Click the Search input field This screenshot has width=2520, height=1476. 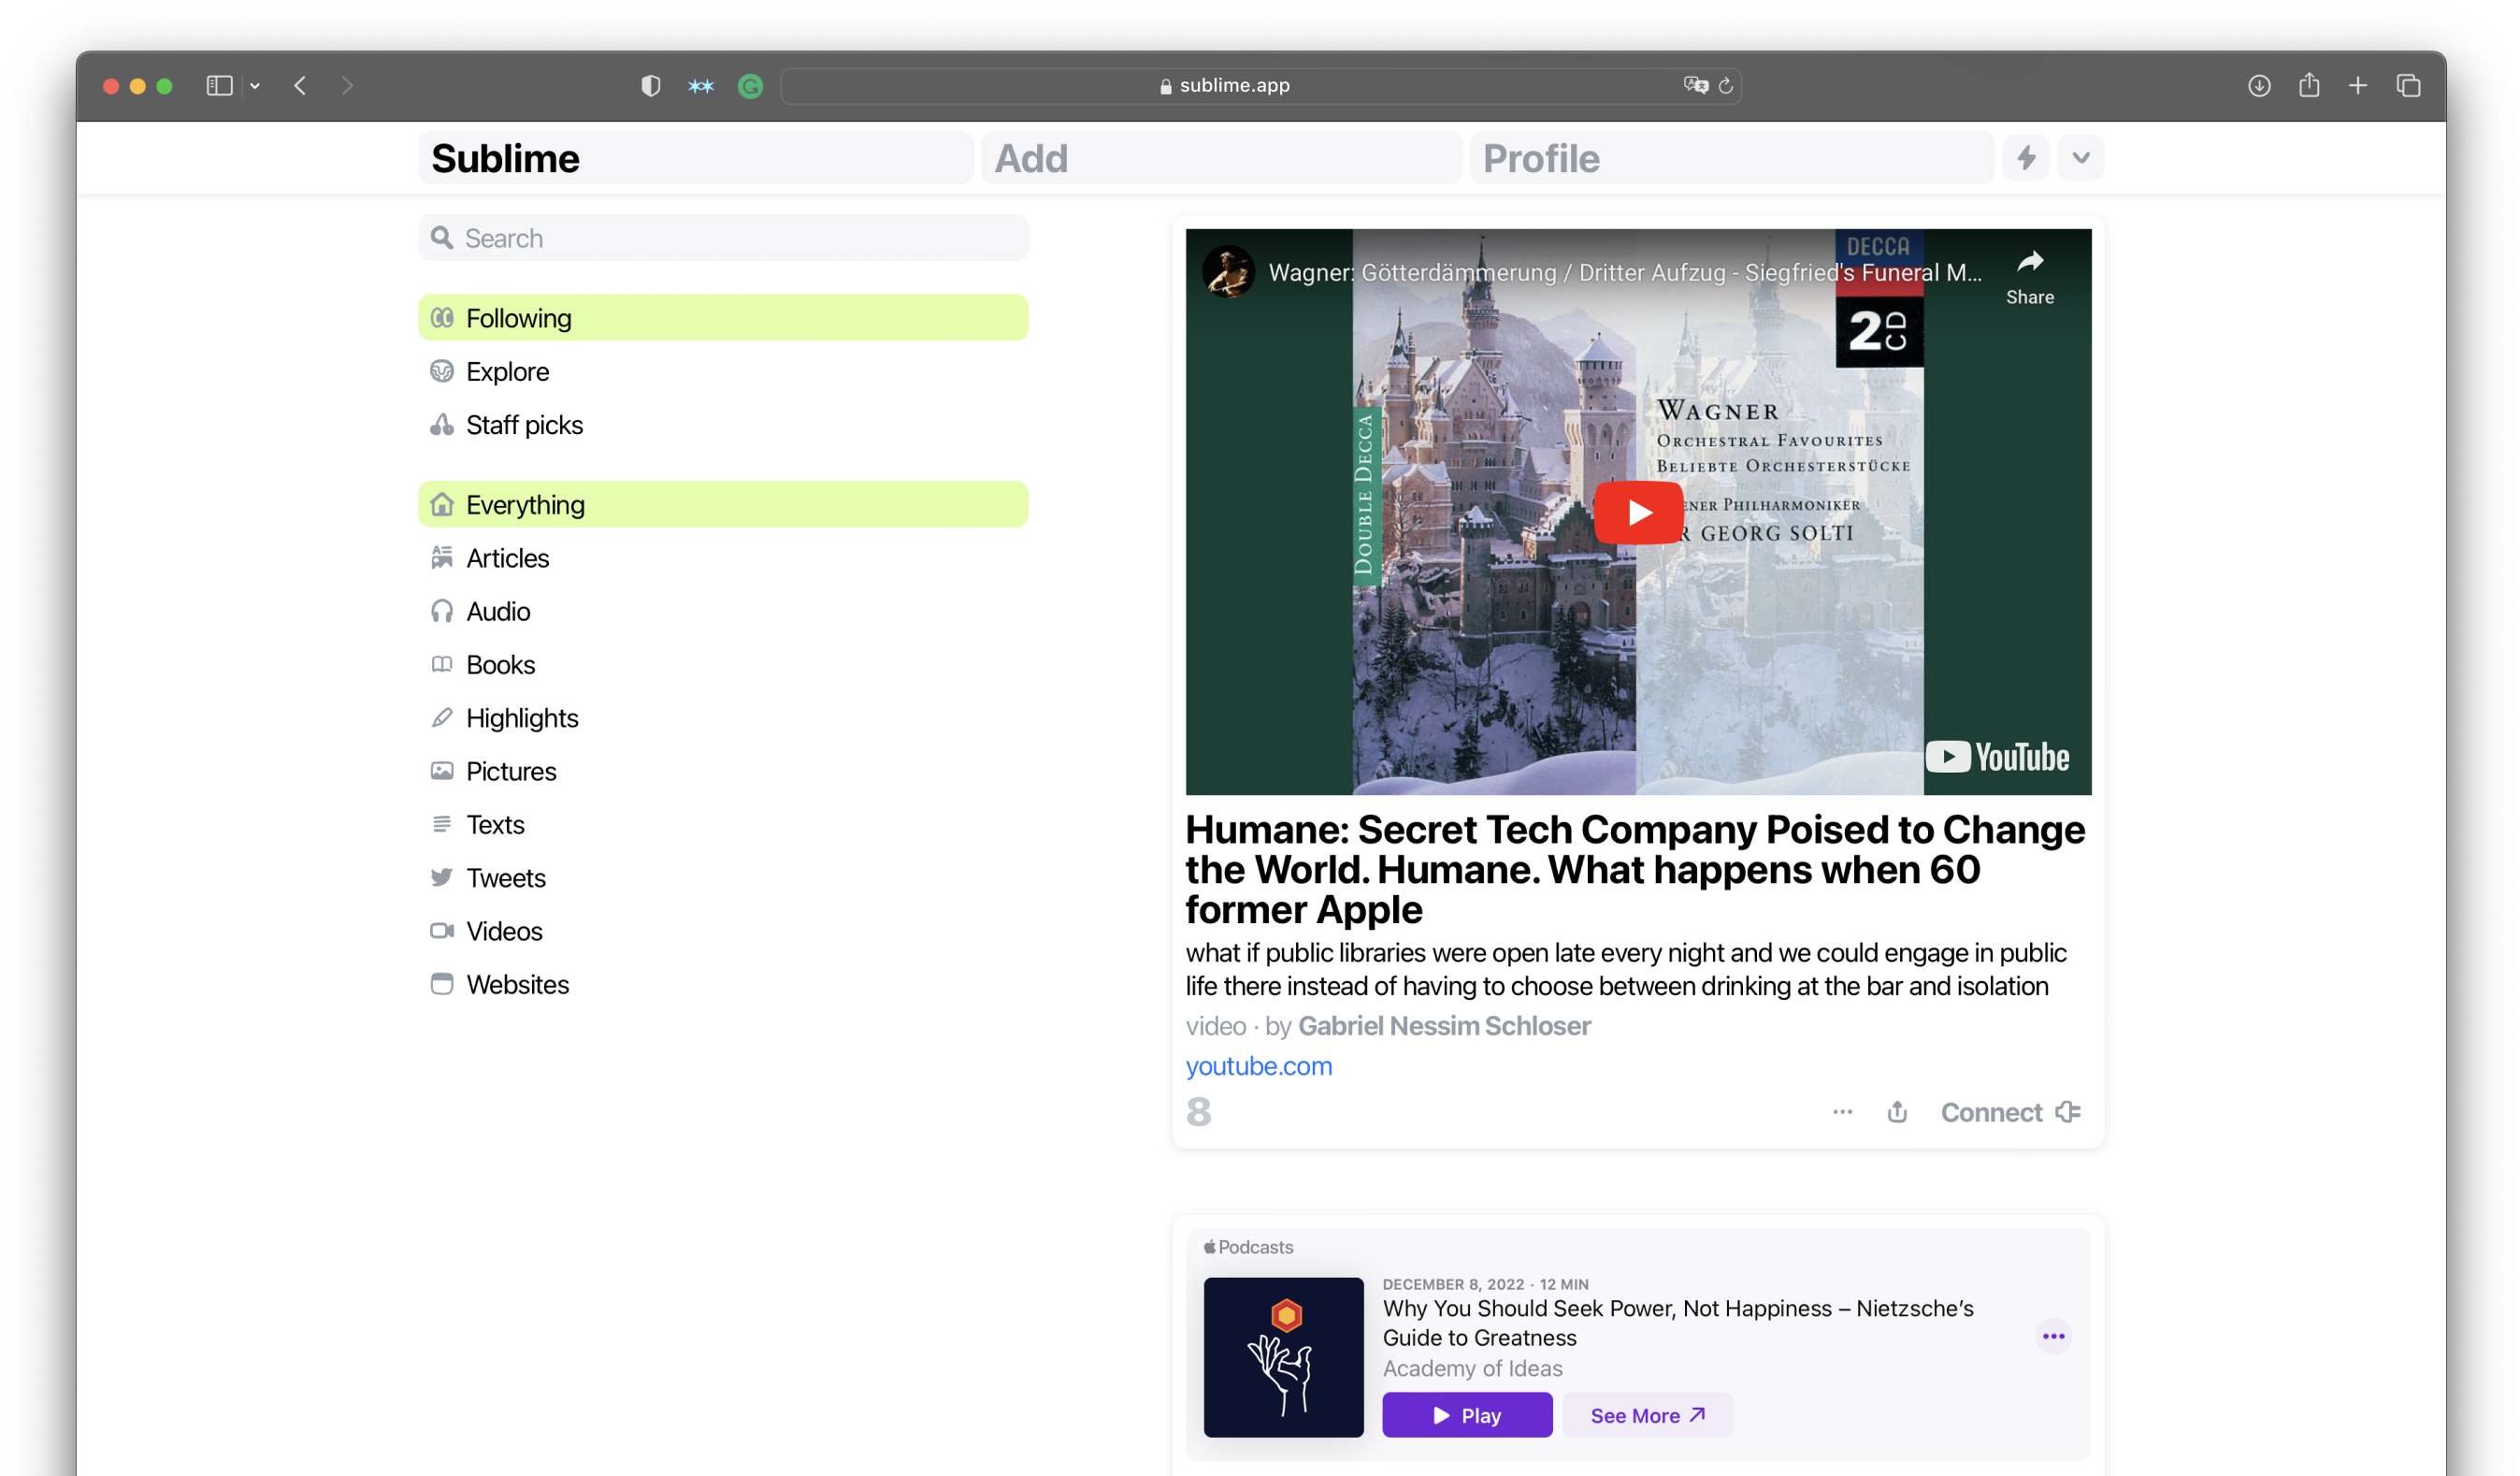point(722,238)
